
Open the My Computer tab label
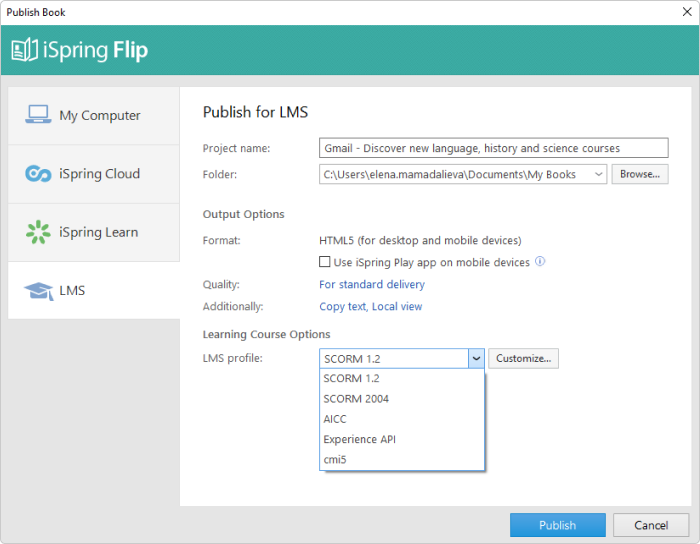point(100,116)
